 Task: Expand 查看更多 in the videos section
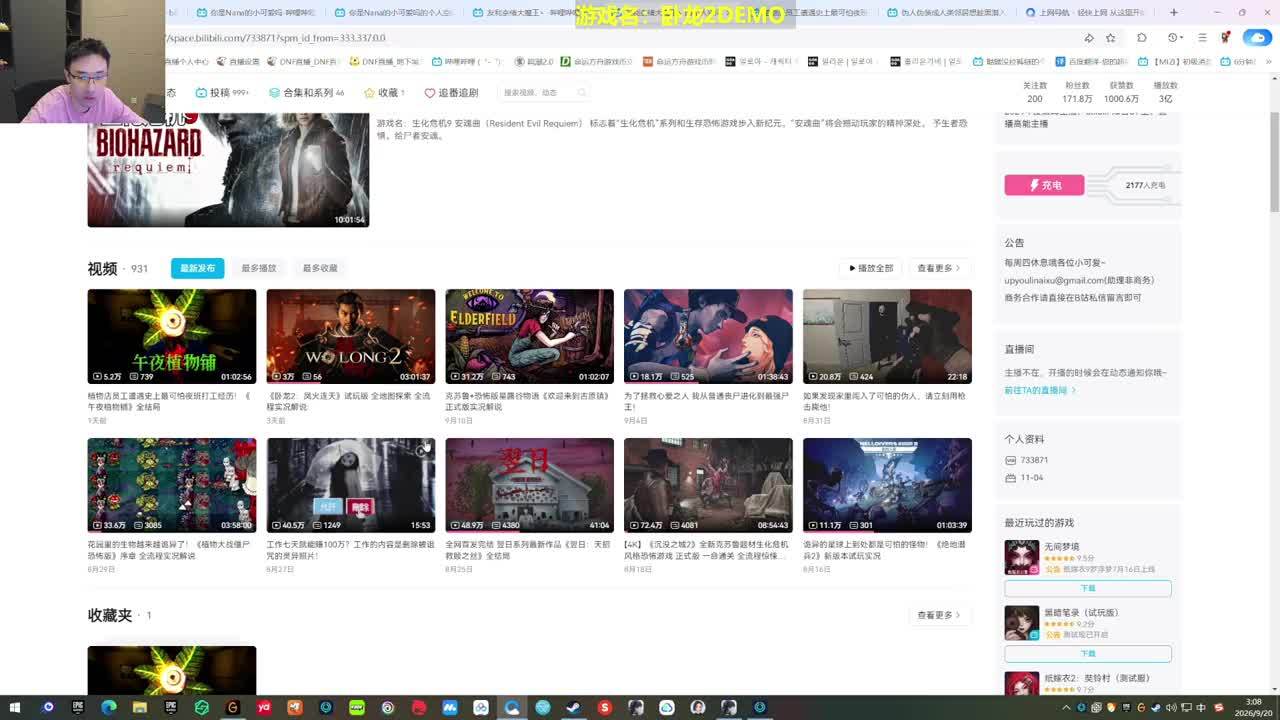click(x=939, y=268)
